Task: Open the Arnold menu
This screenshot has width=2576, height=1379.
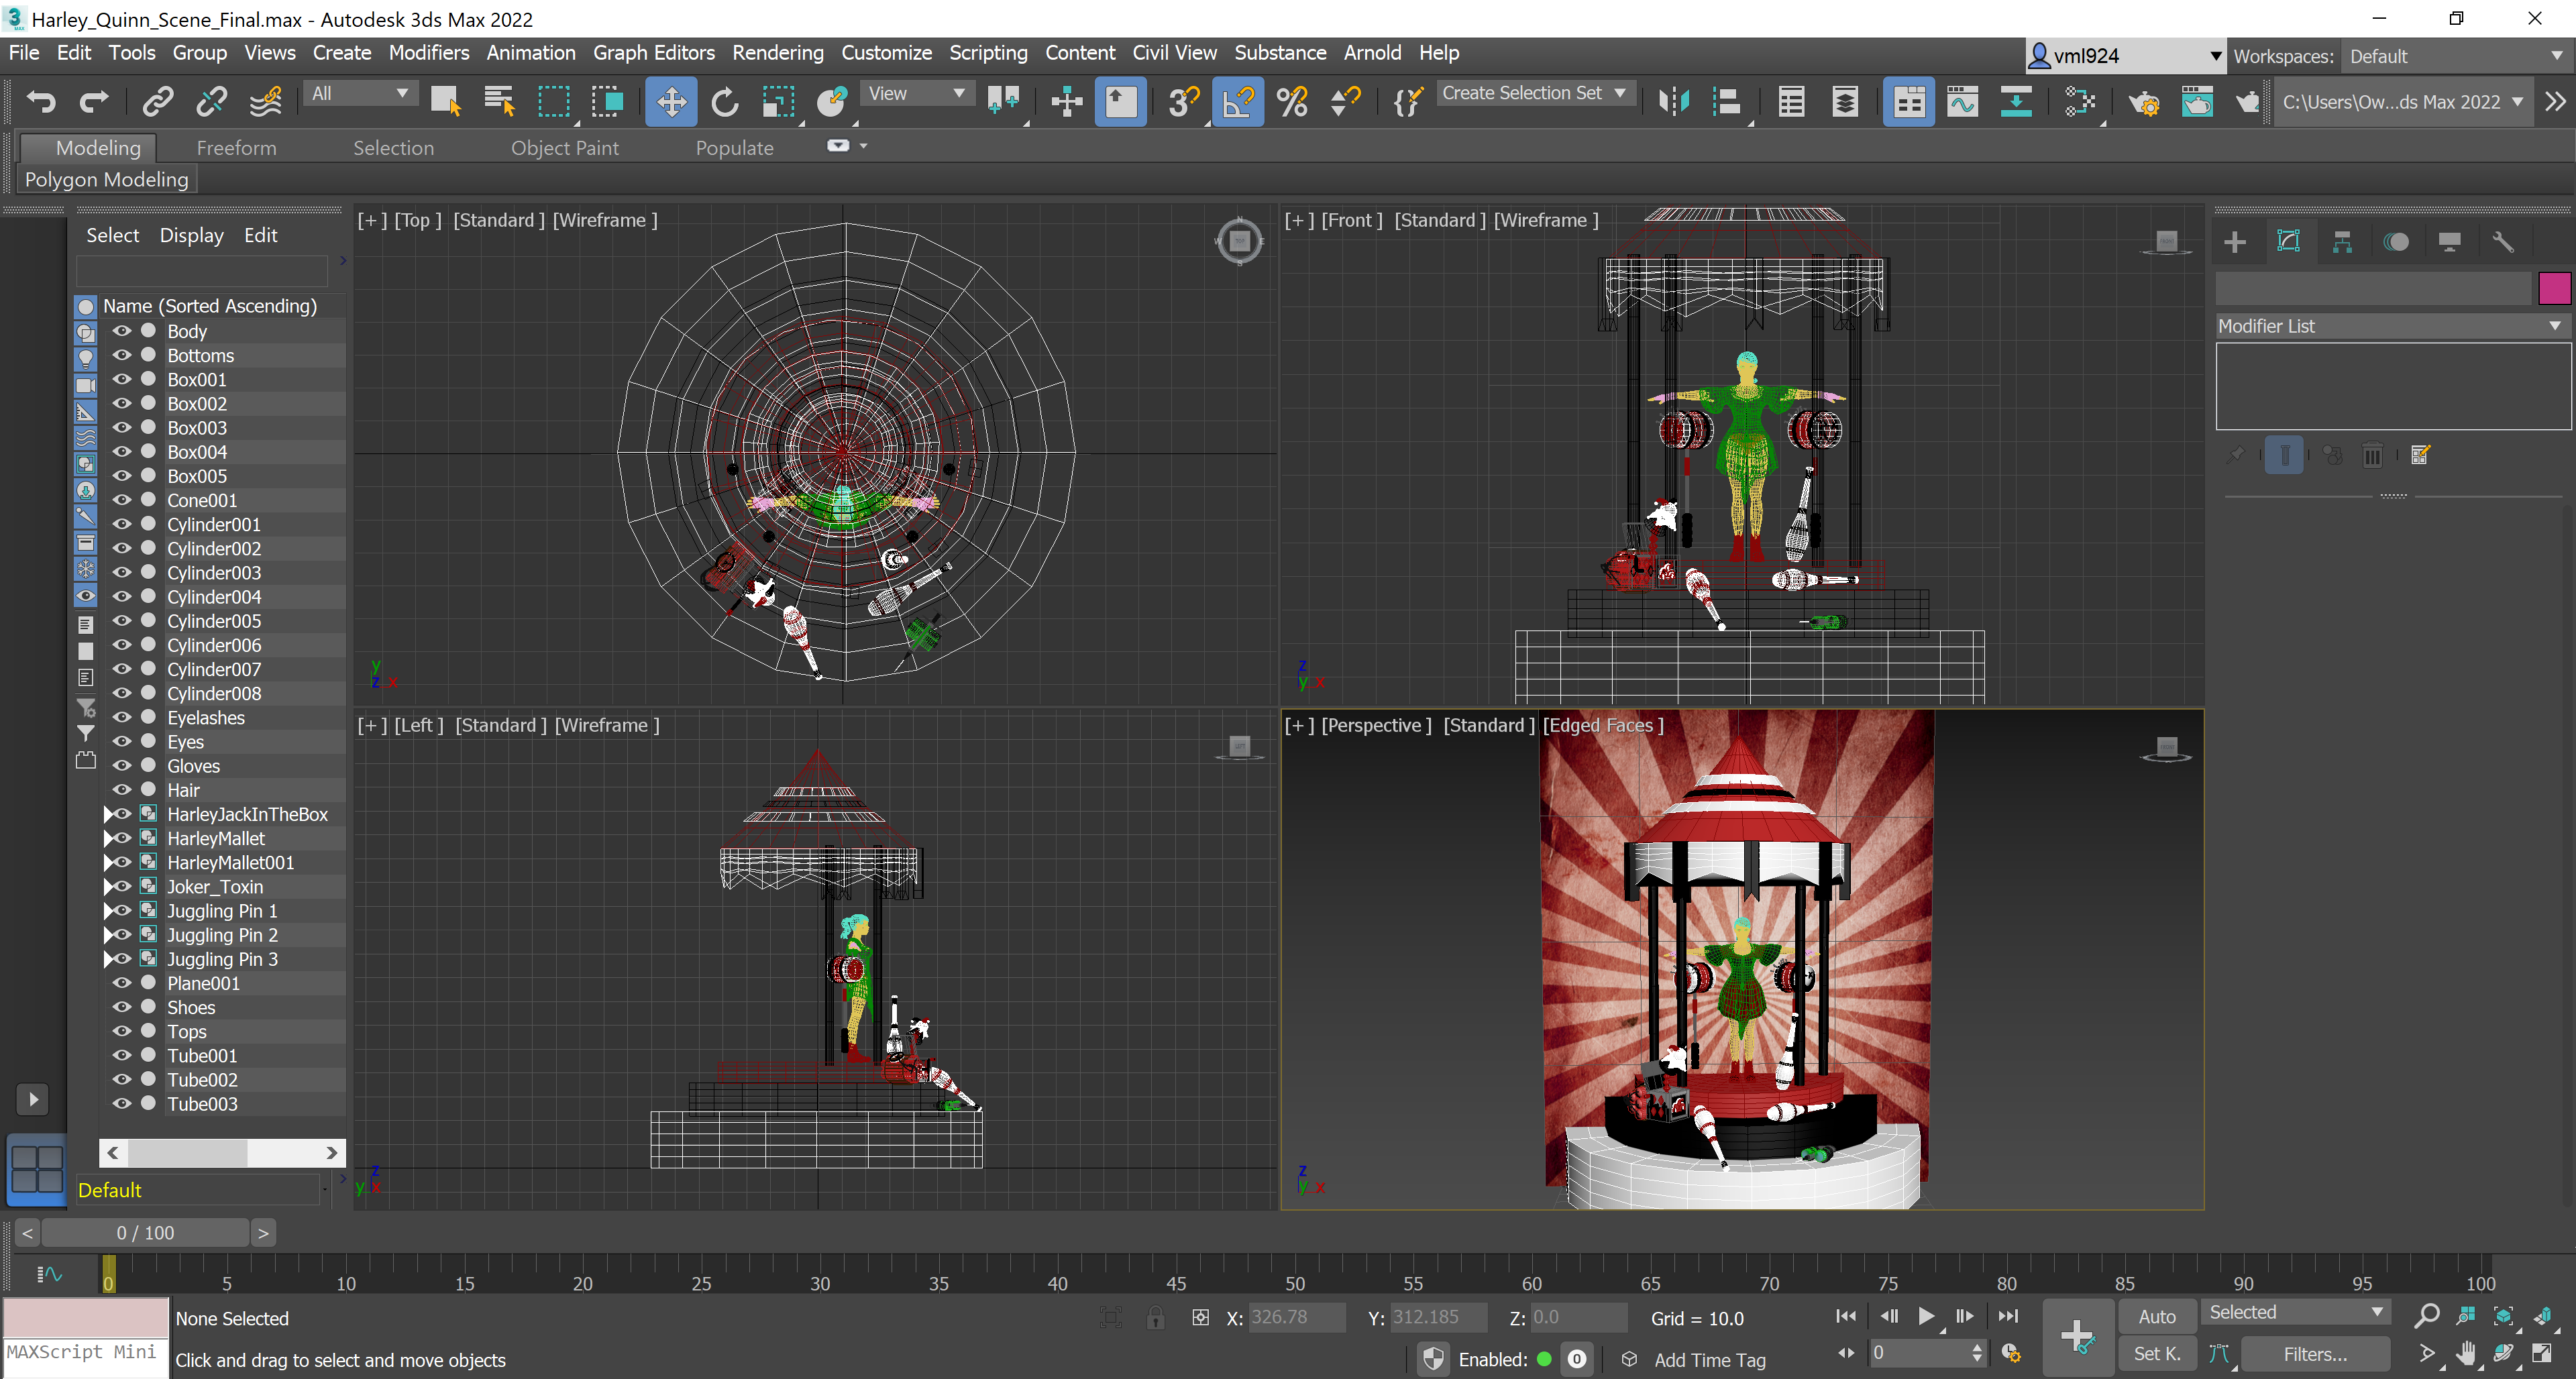Action: click(1371, 53)
